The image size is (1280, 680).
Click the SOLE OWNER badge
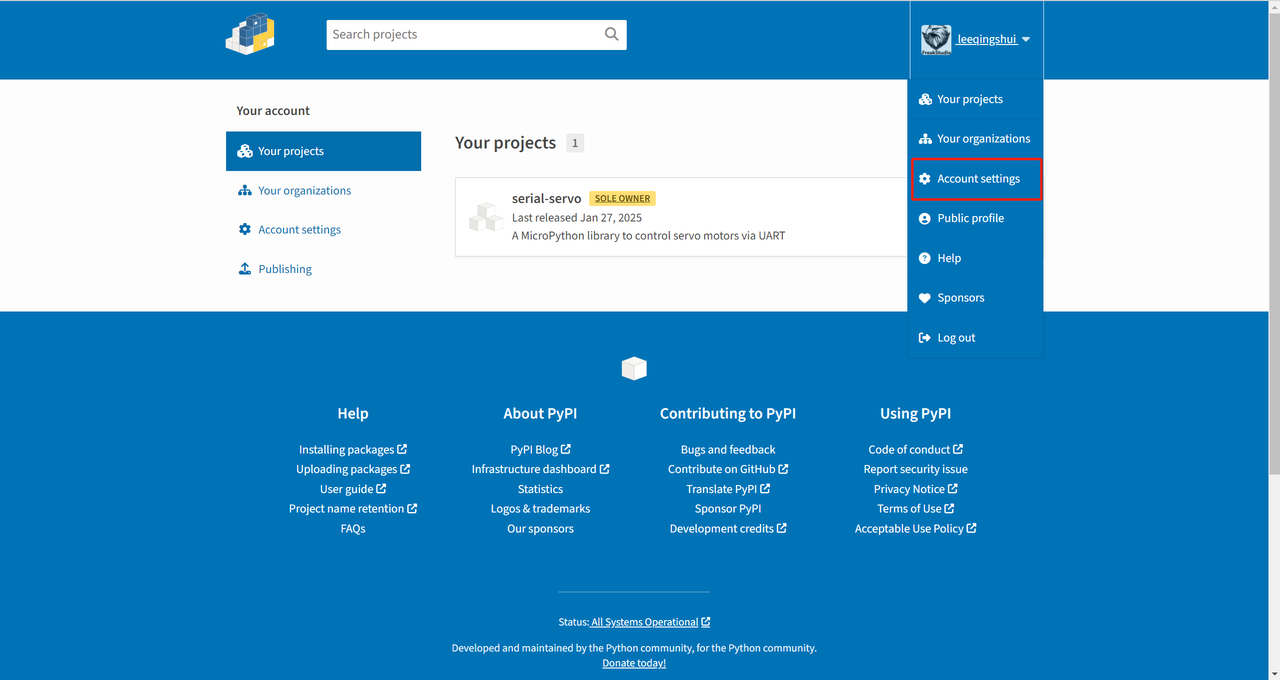(623, 198)
